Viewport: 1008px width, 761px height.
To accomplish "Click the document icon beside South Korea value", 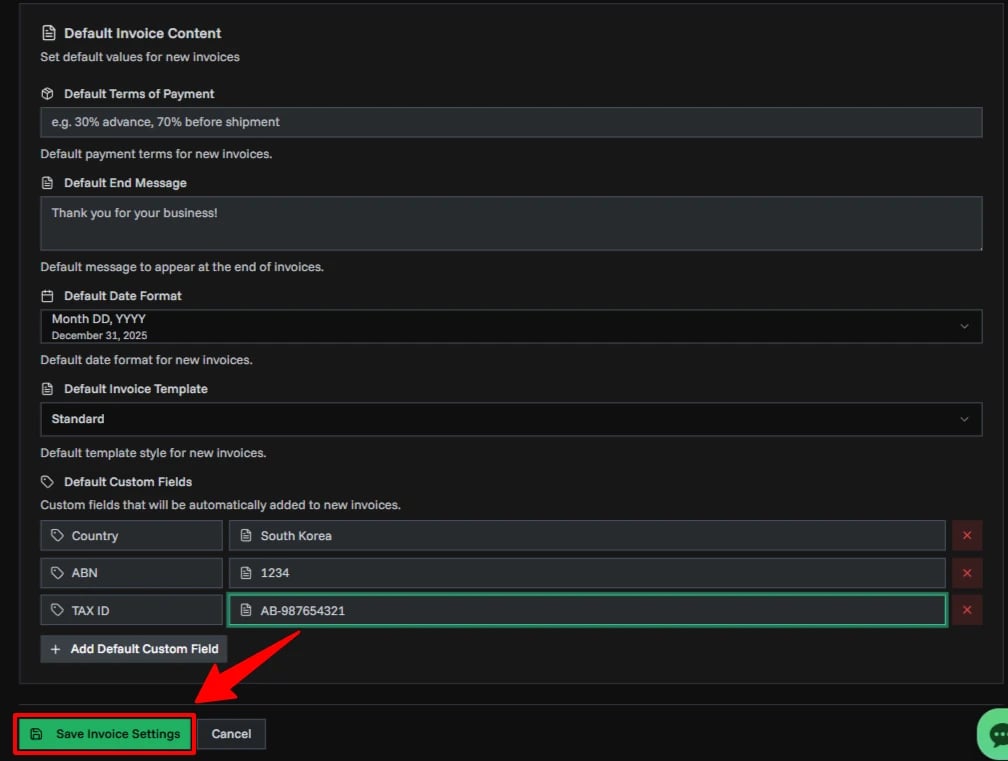I will [x=246, y=535].
